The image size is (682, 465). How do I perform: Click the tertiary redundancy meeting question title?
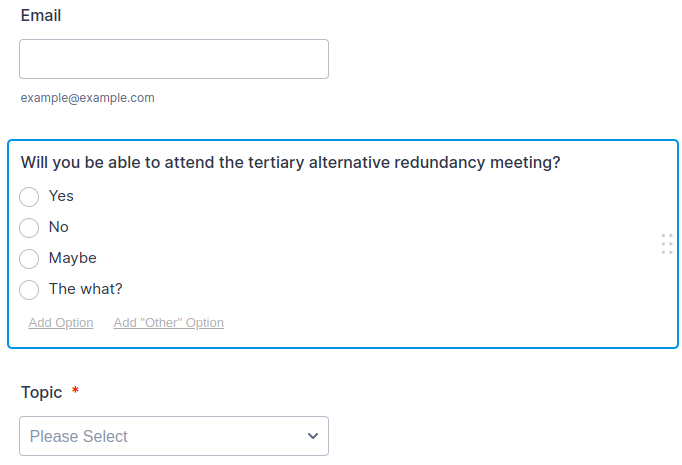click(290, 163)
